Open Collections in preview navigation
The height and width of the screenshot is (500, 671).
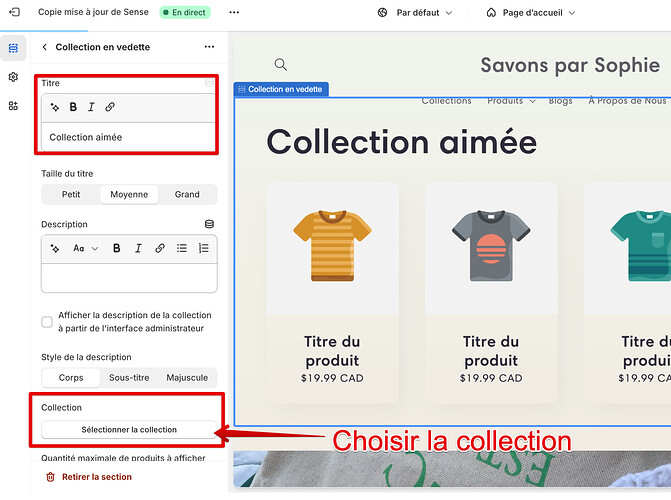pos(446,101)
